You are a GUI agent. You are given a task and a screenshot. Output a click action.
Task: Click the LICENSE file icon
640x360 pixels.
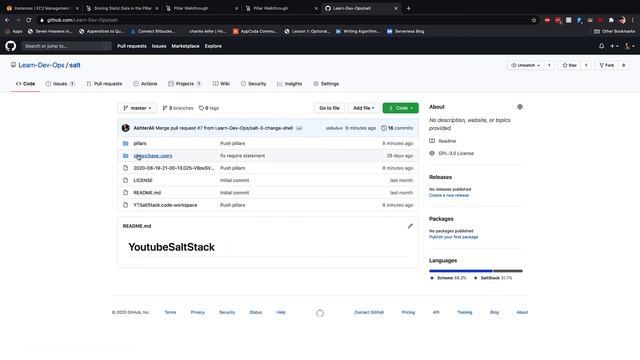click(x=125, y=180)
